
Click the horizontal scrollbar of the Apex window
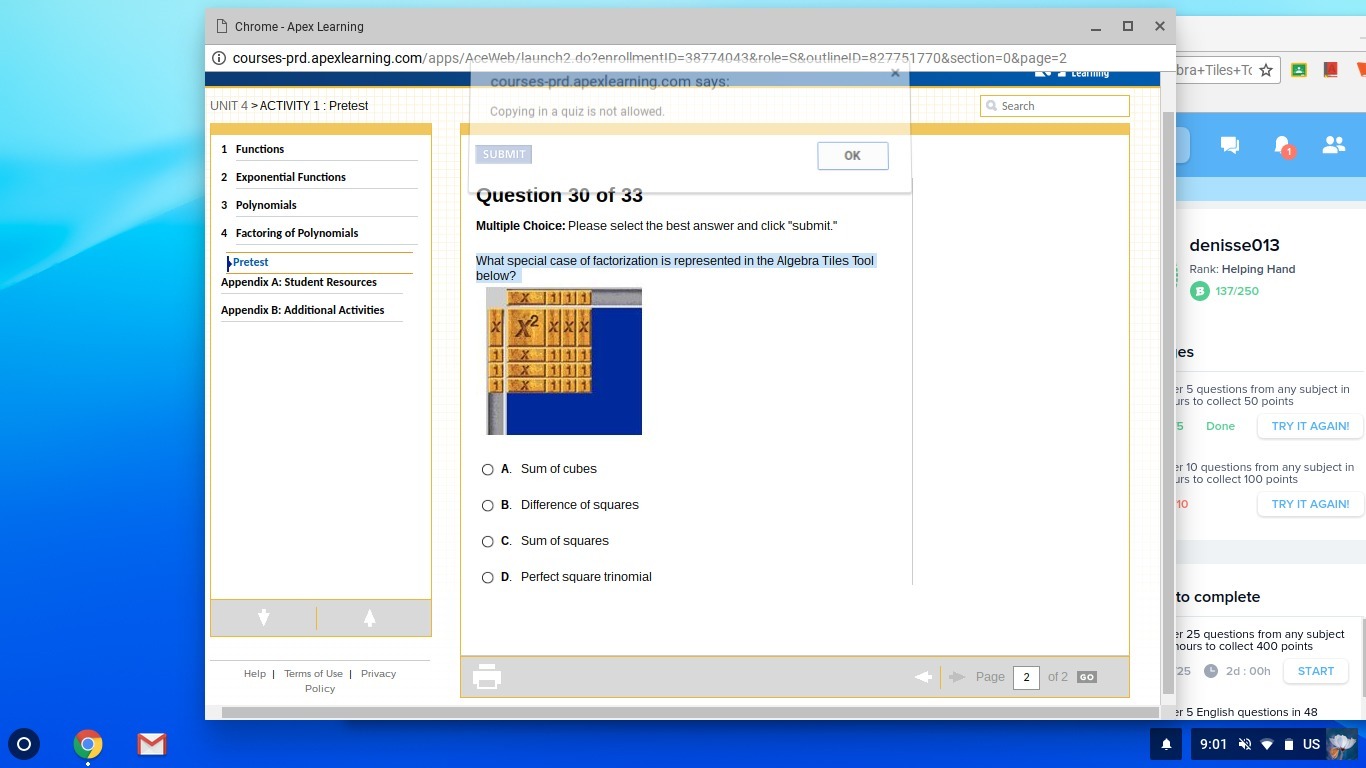[690, 713]
